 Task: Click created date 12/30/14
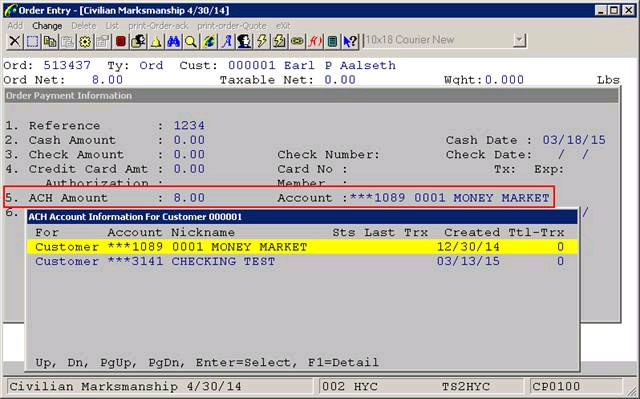point(468,247)
